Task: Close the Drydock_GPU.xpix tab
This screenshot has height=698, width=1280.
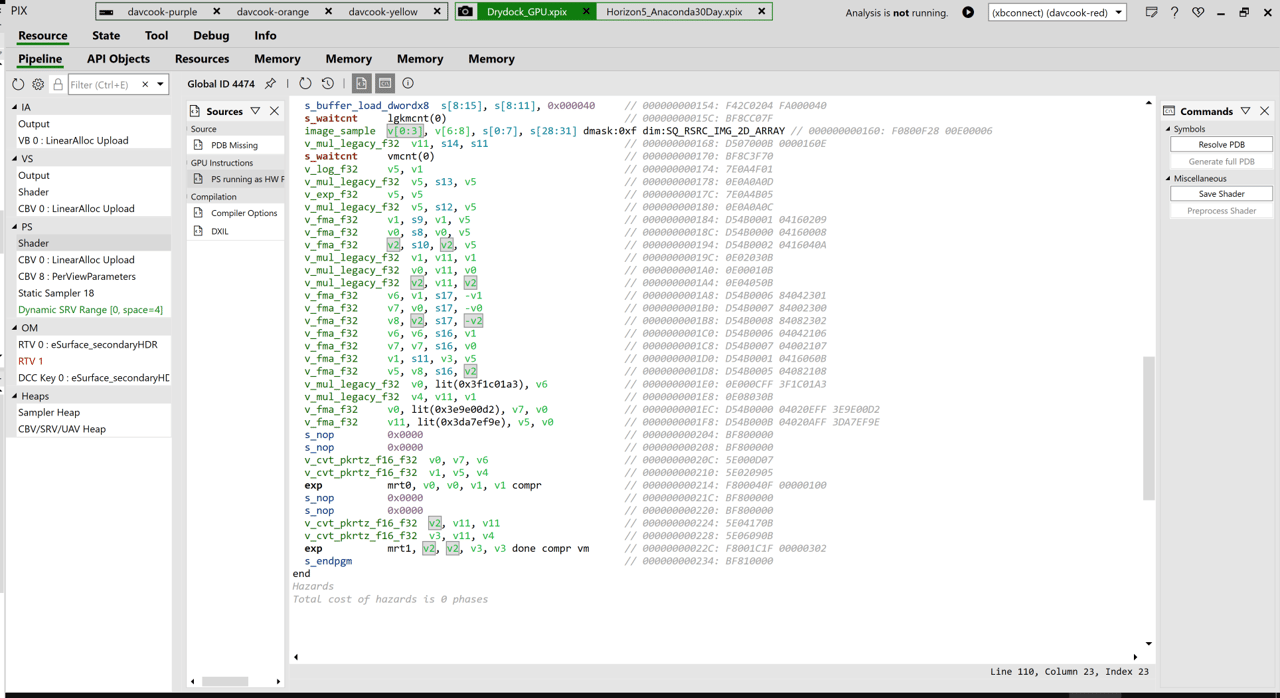Action: [x=586, y=12]
